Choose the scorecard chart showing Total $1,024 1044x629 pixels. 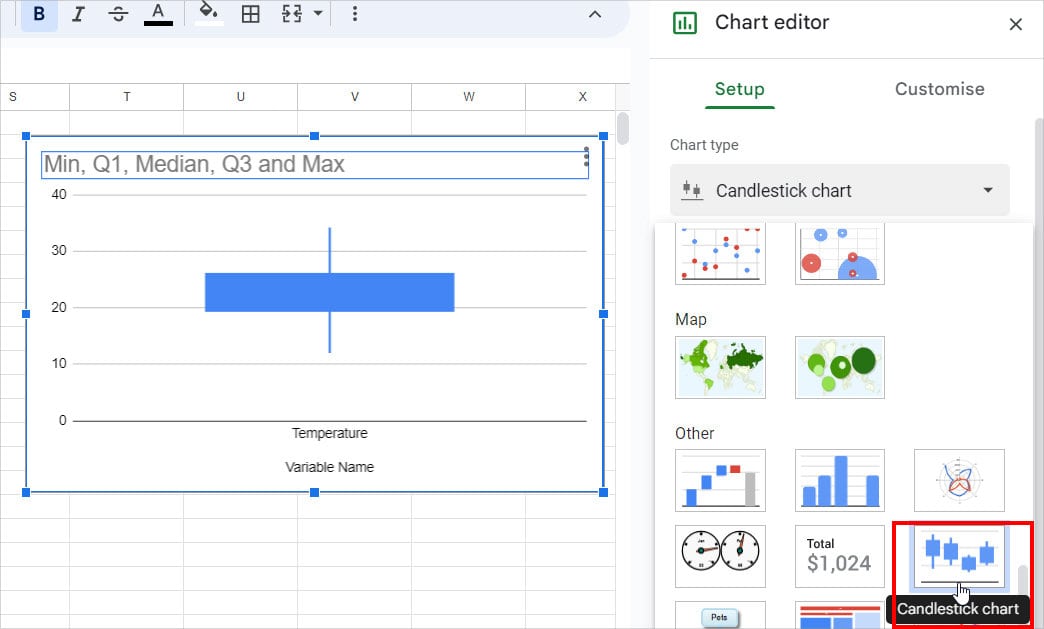click(x=840, y=556)
